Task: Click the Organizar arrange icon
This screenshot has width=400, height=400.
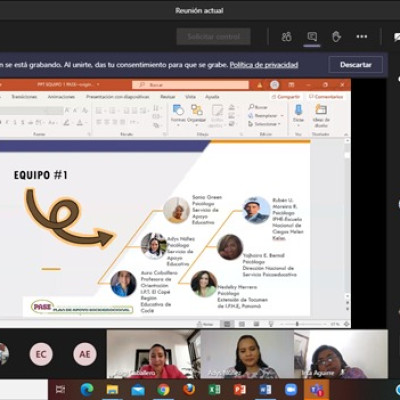Action: [x=197, y=113]
